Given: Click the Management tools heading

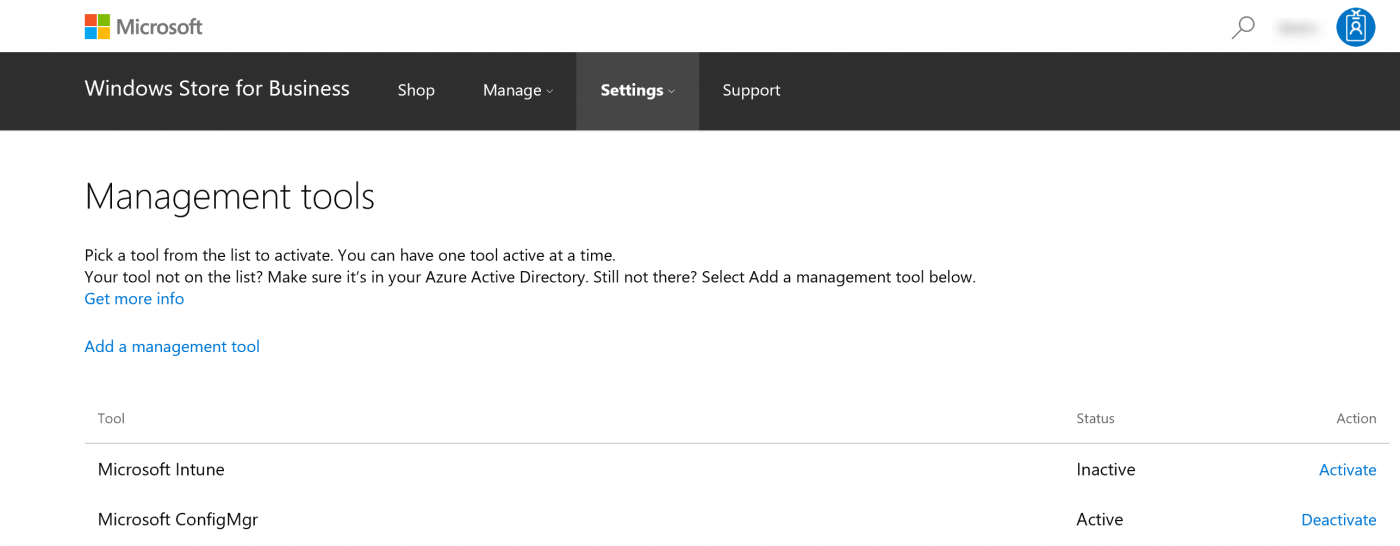Looking at the screenshot, I should 230,196.
